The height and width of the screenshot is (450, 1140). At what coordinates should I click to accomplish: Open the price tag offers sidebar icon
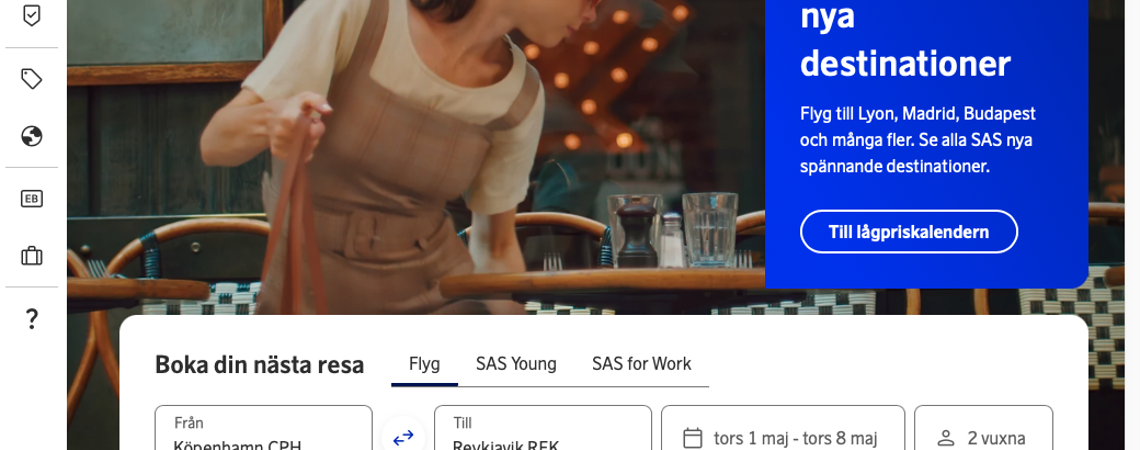[x=31, y=79]
